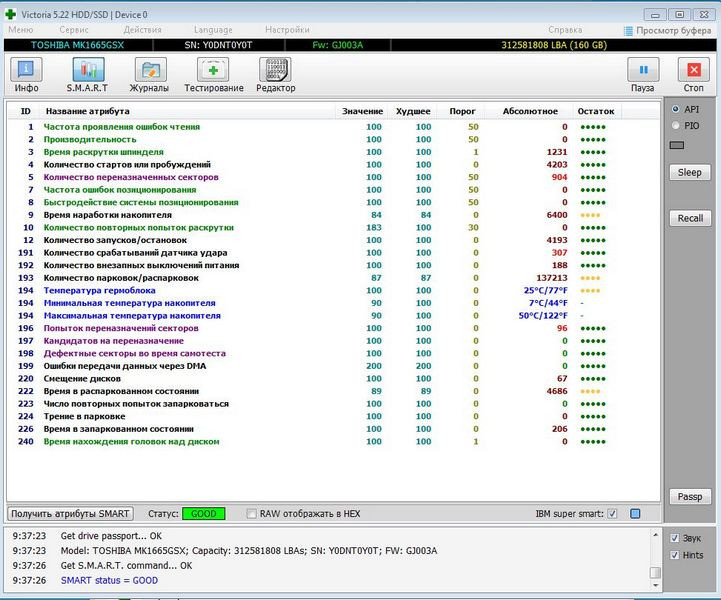Open the Инфо drive info panel
Screen dimensions: 721x600
click(27, 75)
